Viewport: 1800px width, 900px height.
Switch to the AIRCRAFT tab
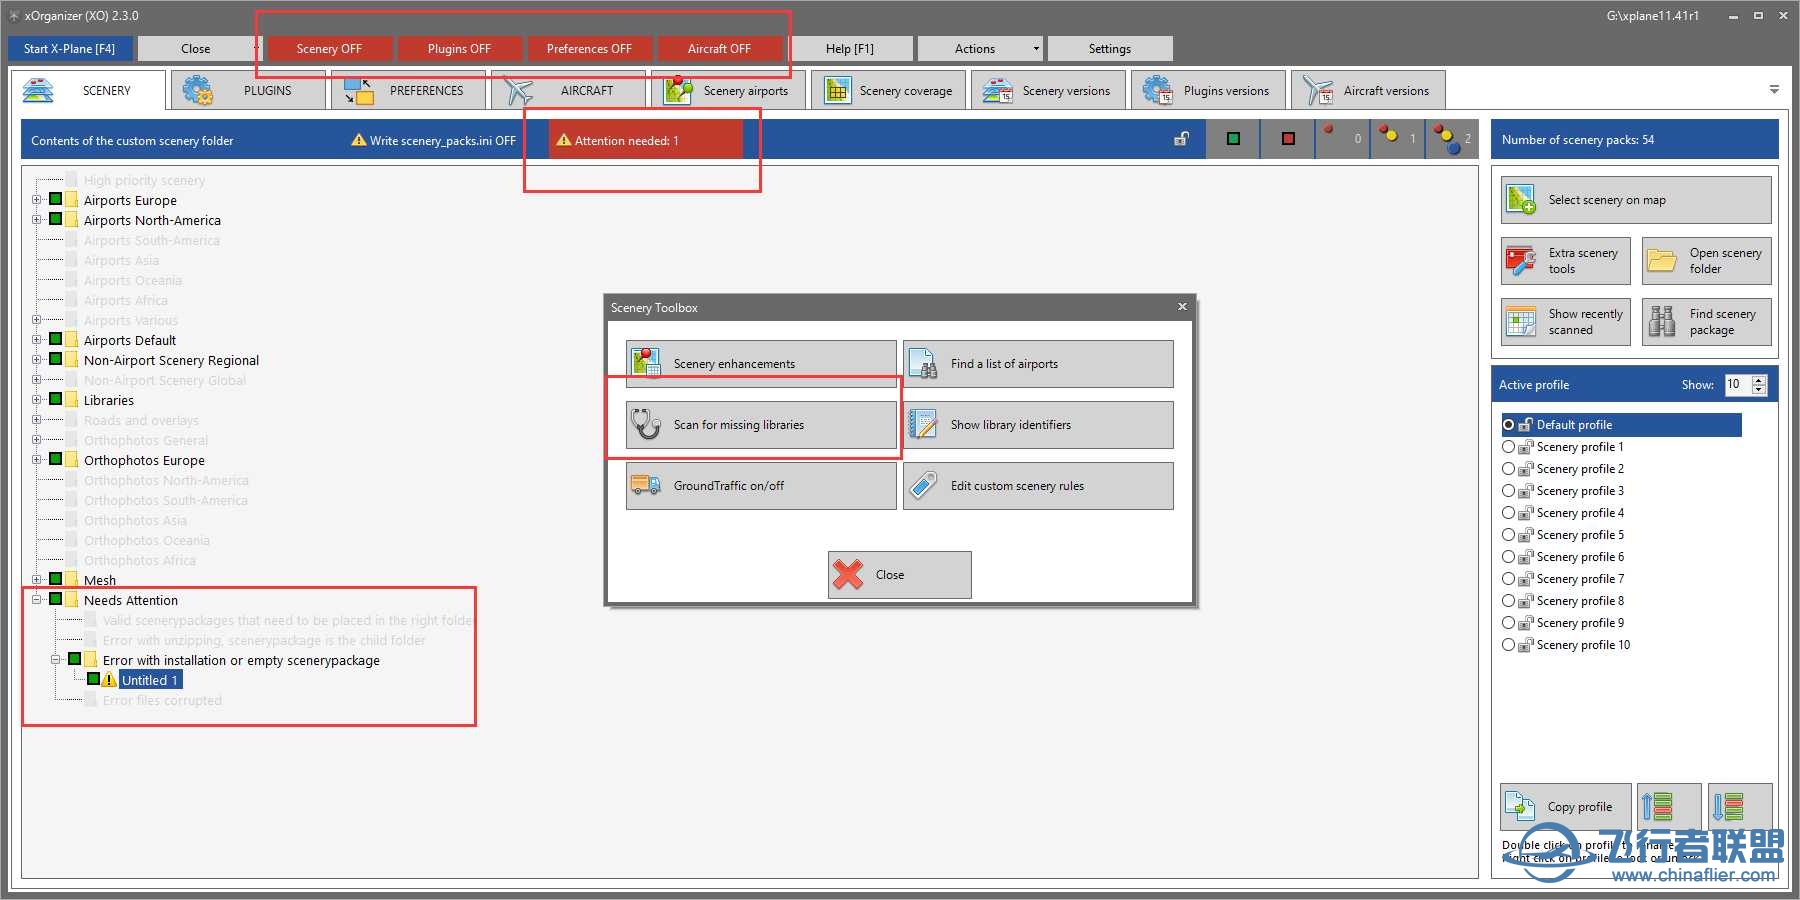[x=569, y=90]
